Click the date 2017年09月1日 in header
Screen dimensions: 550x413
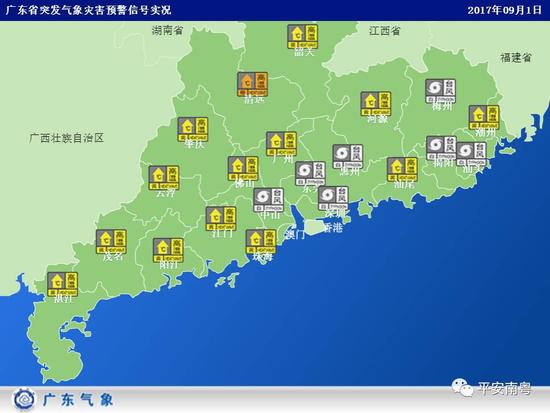click(504, 10)
